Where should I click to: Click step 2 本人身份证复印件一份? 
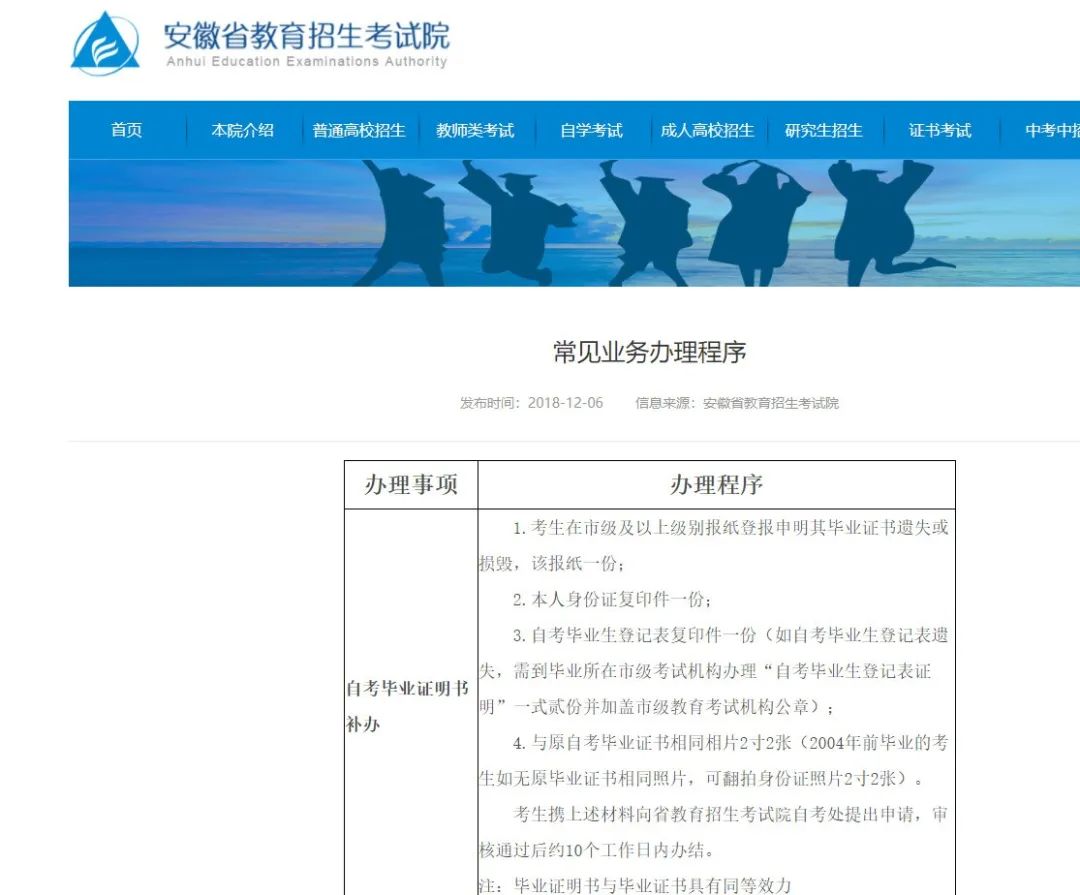point(612,599)
